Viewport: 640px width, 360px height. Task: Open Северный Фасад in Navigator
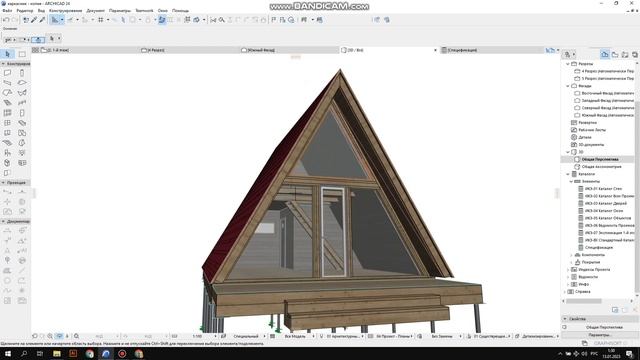tap(608, 108)
